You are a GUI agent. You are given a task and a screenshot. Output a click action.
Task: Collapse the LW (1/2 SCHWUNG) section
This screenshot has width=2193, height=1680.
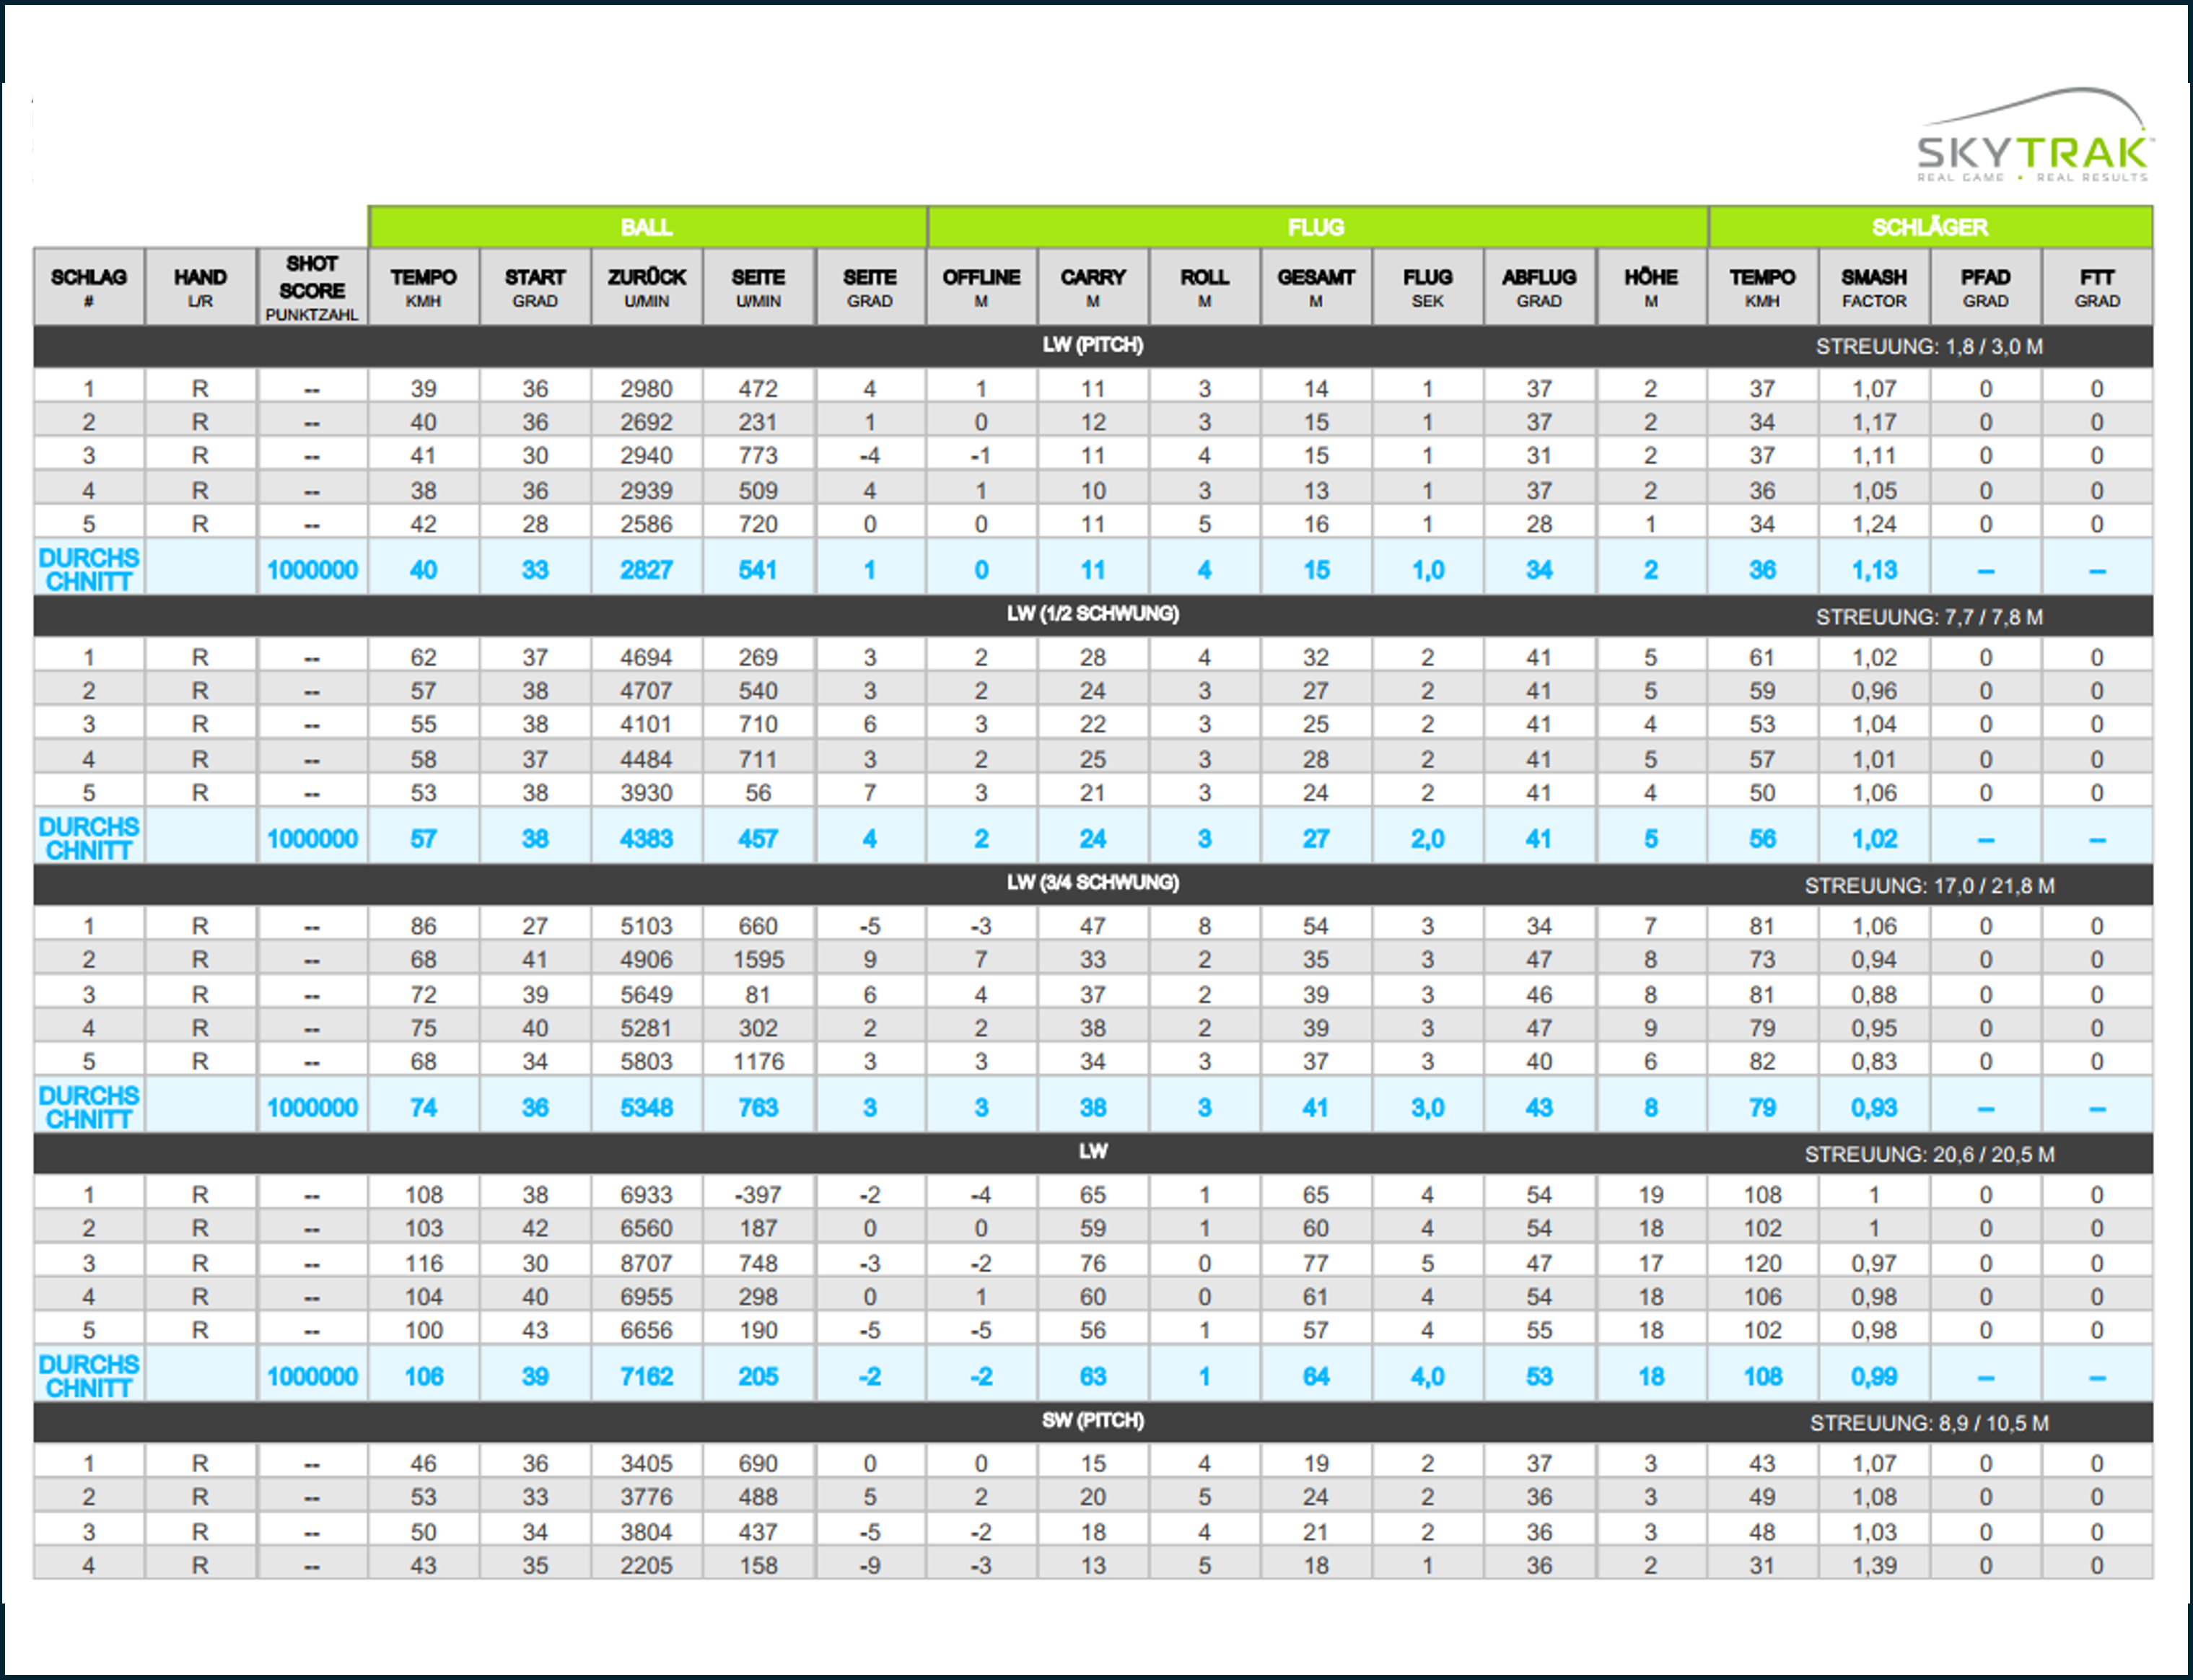(1093, 614)
